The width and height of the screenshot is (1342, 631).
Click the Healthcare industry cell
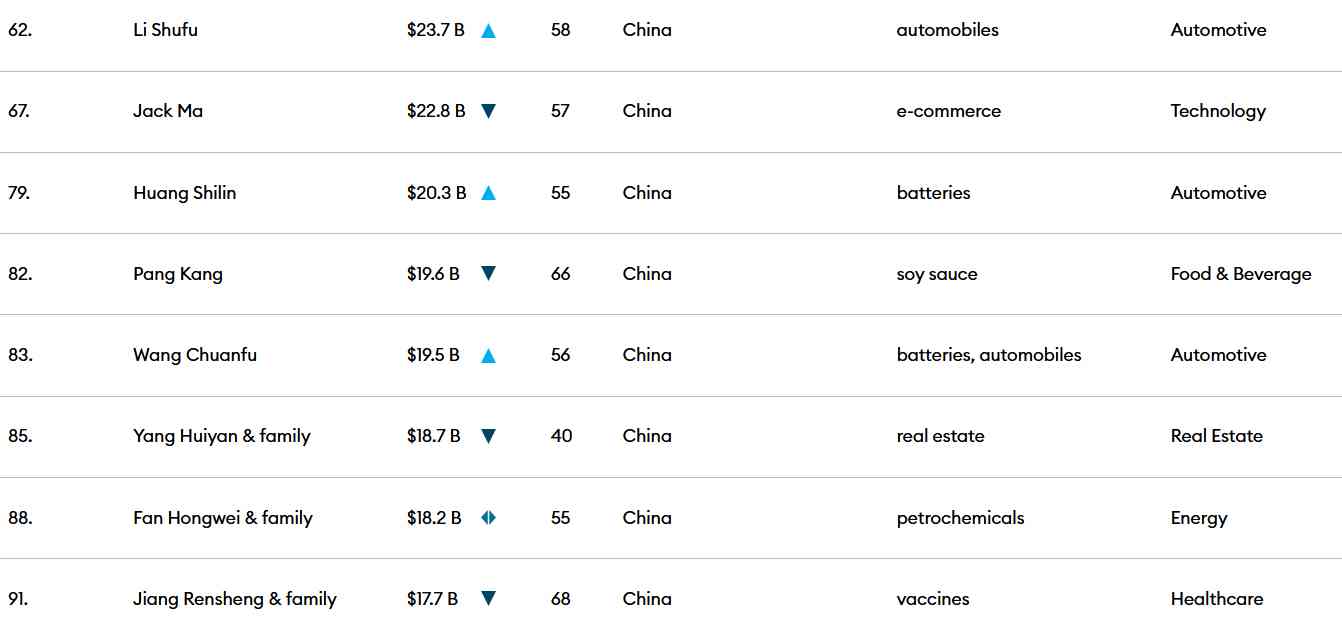click(1217, 599)
